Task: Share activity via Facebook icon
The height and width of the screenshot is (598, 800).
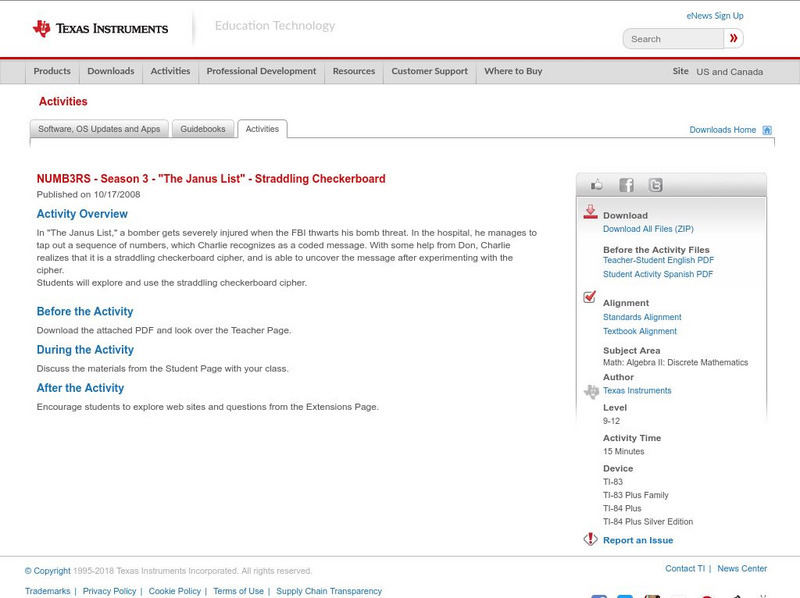Action: tap(626, 185)
